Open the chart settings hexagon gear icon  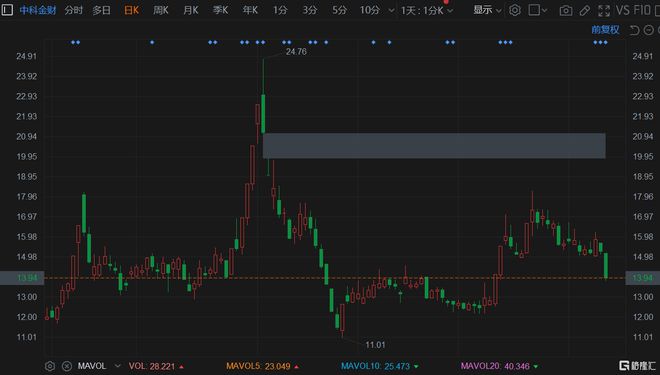pyautogui.click(x=514, y=10)
